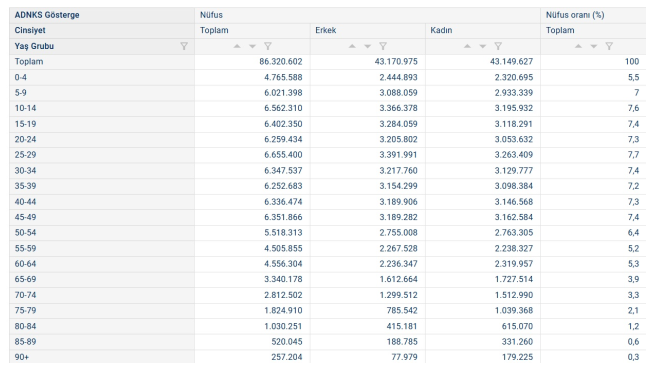Select the 30-34 age group row
660x381 pixels.
tap(102, 171)
